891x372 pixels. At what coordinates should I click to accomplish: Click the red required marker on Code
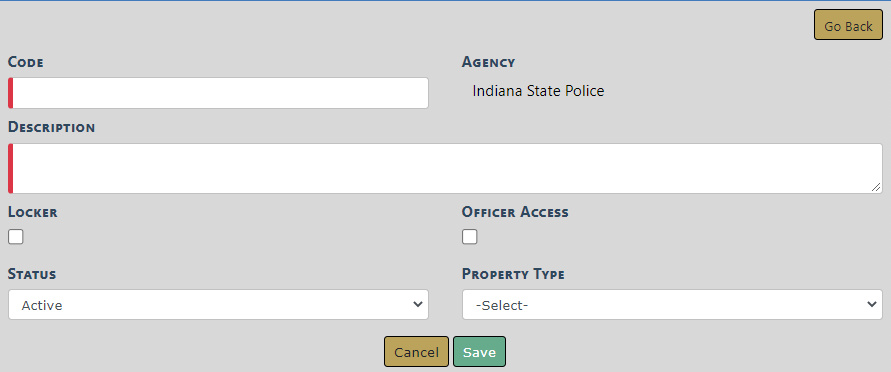[x=10, y=93]
